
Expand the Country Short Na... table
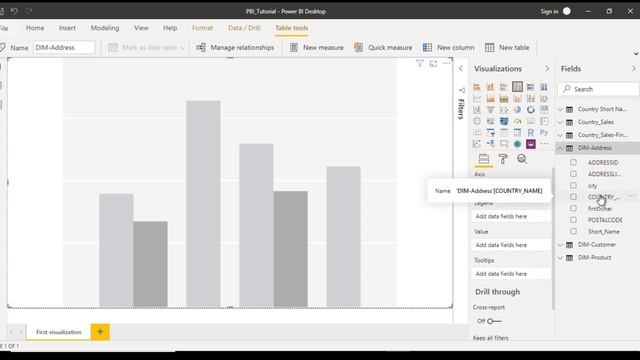point(560,109)
